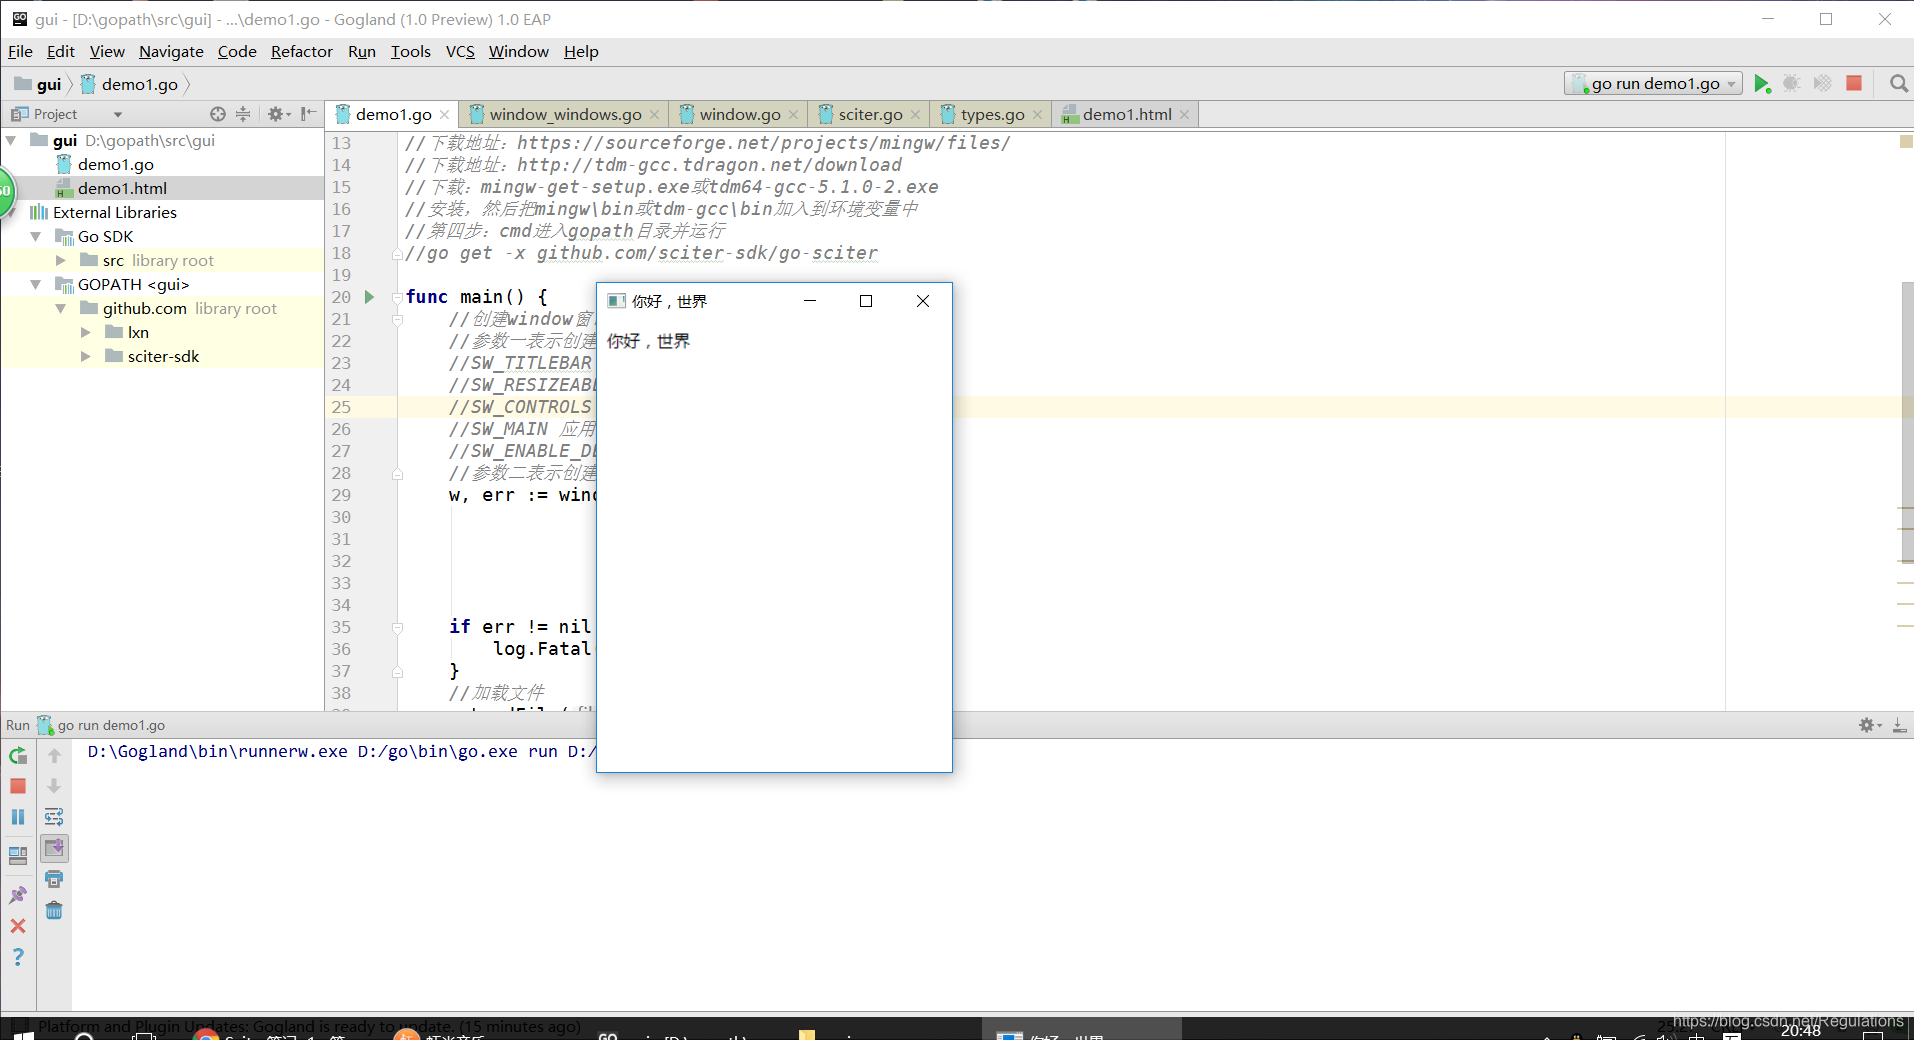The width and height of the screenshot is (1914, 1040).
Task: Stop process using Run panel red square
Action: 18,787
